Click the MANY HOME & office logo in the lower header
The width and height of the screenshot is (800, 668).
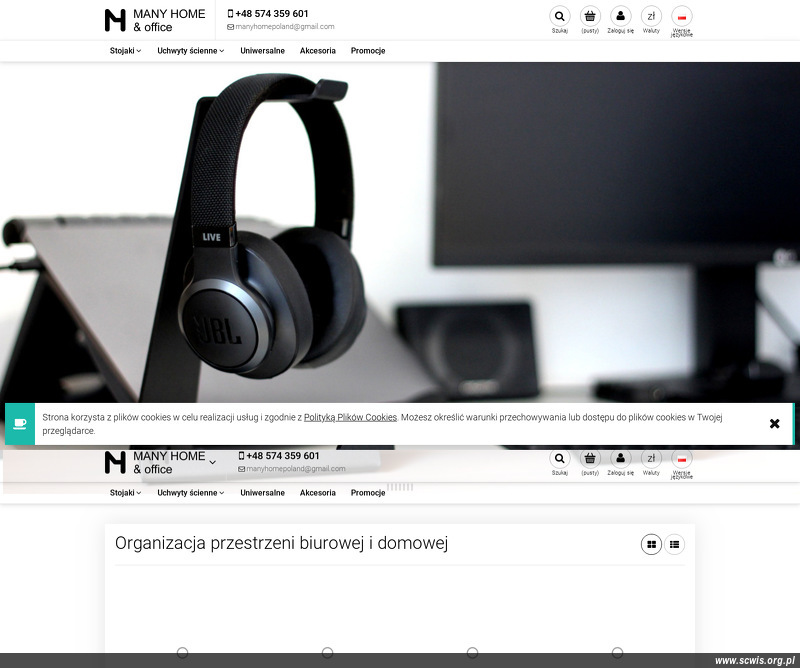click(x=155, y=462)
